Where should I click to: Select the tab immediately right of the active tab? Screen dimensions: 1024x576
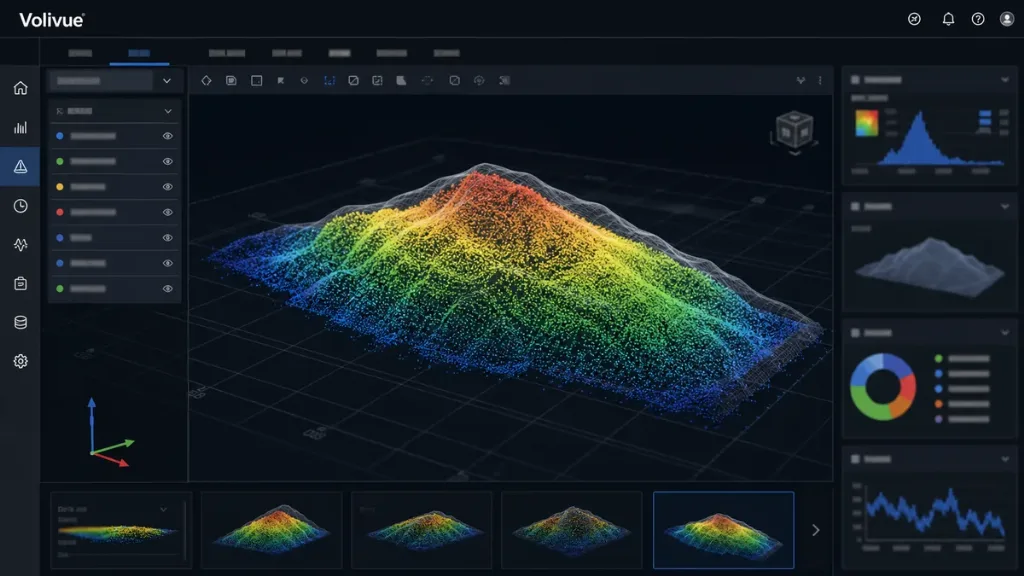[x=227, y=53]
